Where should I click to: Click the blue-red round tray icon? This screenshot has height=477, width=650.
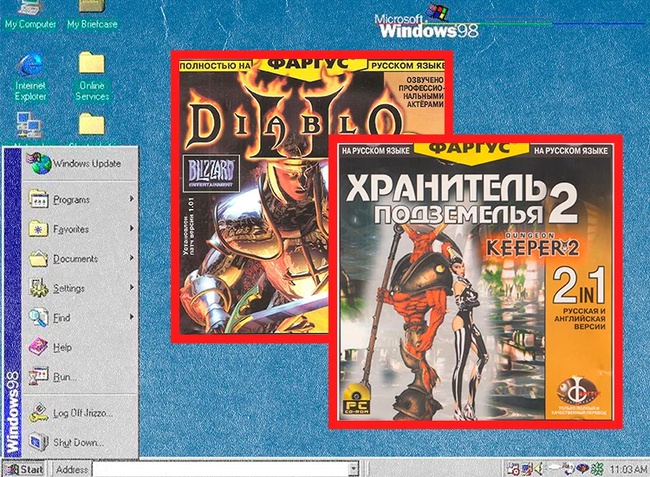pos(583,469)
